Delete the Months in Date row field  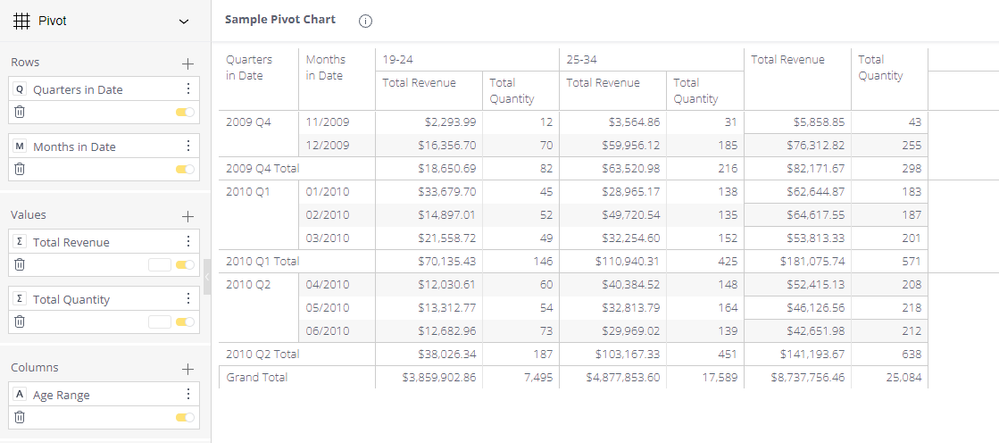tap(19, 169)
